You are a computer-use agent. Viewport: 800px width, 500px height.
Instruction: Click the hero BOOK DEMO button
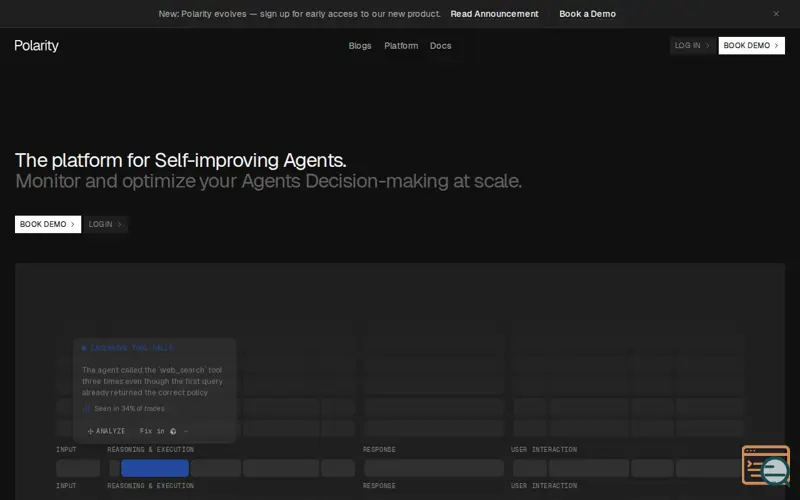pos(47,224)
